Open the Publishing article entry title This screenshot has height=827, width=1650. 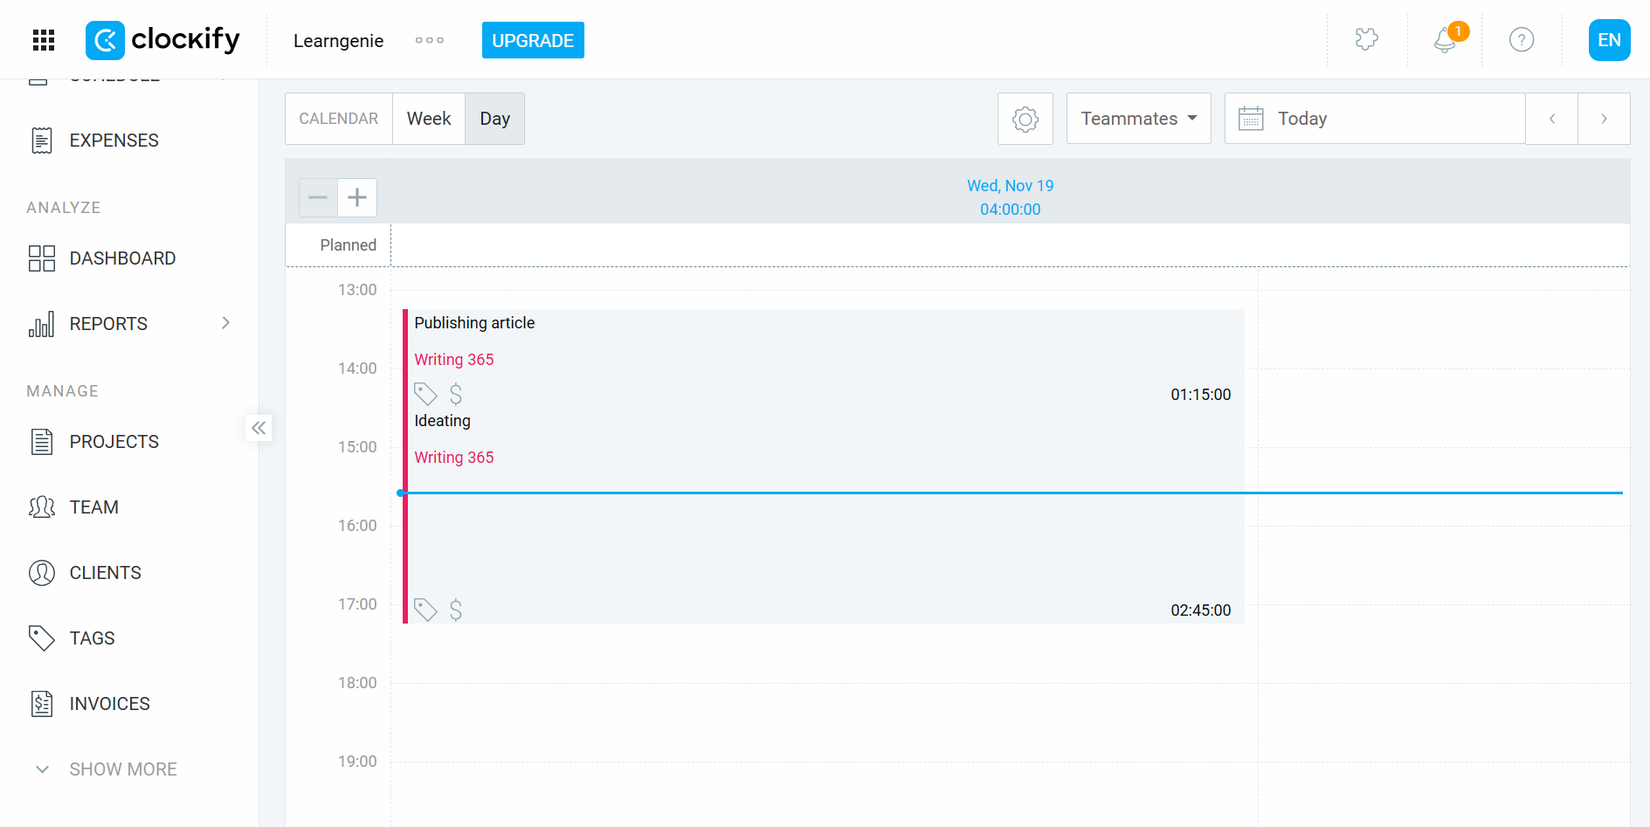click(x=474, y=323)
